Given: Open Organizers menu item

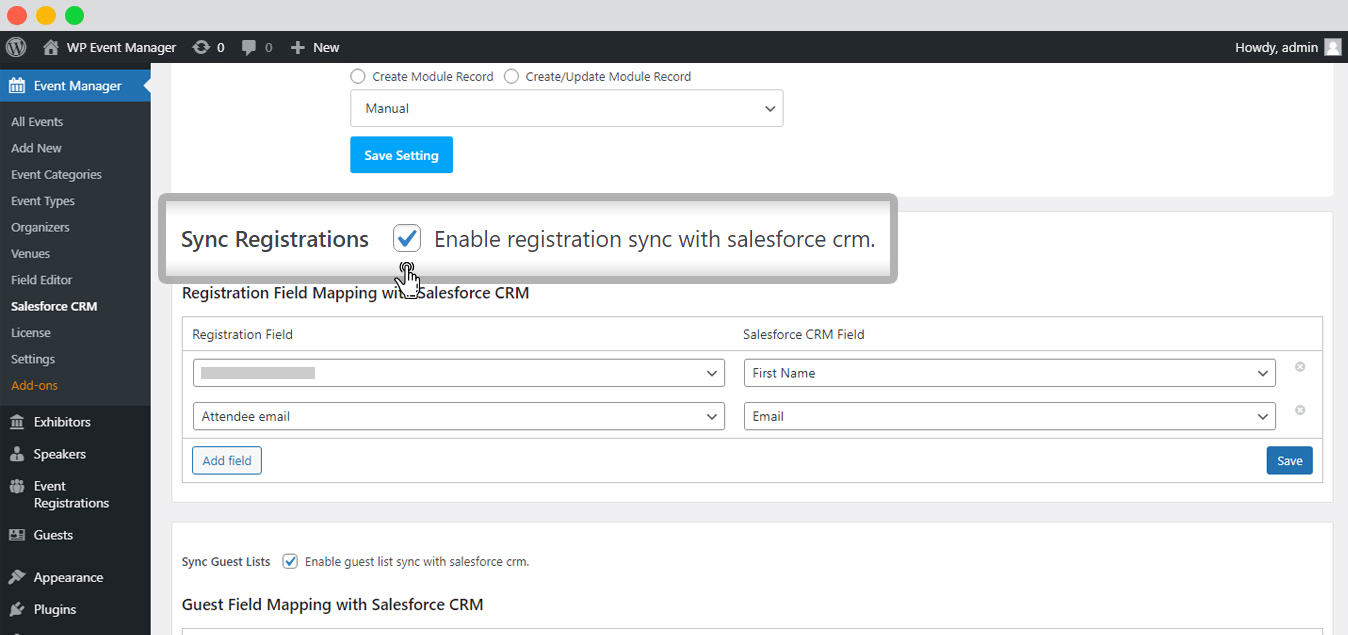Looking at the screenshot, I should (40, 227).
